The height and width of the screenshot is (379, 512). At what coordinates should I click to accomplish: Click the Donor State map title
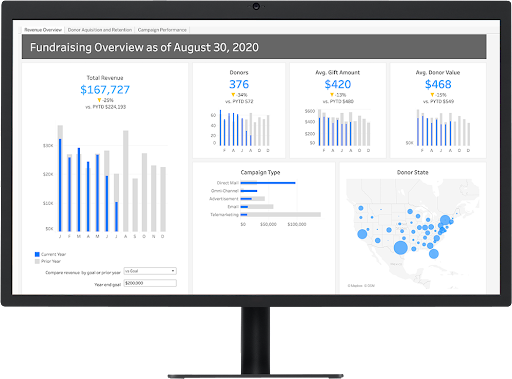[x=412, y=172]
